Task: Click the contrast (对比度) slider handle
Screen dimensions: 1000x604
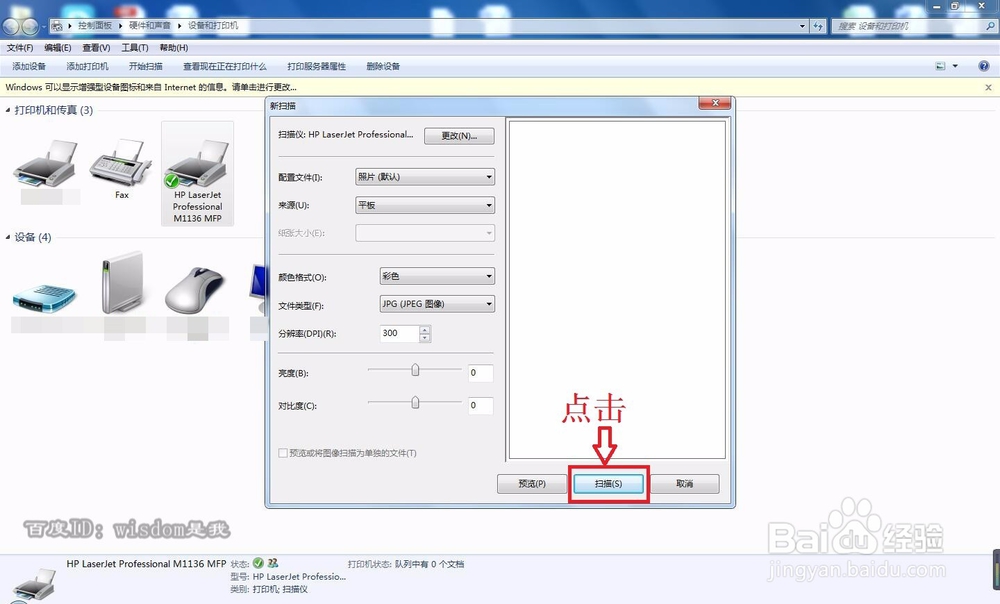Action: [415, 402]
